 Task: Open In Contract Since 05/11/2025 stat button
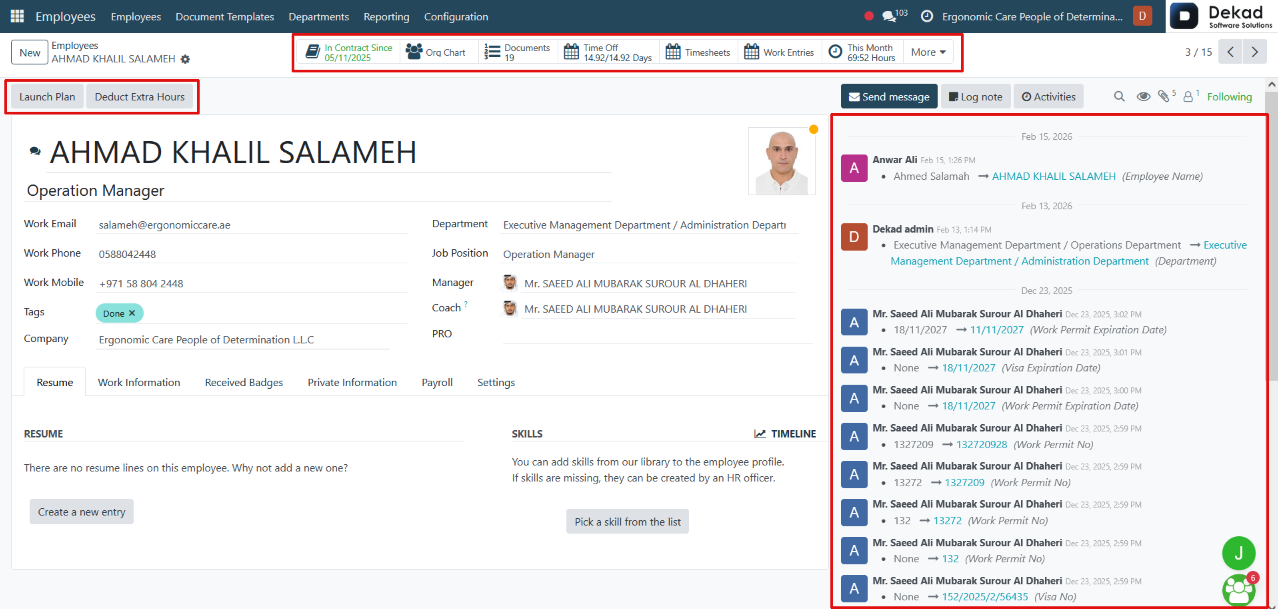(349, 52)
